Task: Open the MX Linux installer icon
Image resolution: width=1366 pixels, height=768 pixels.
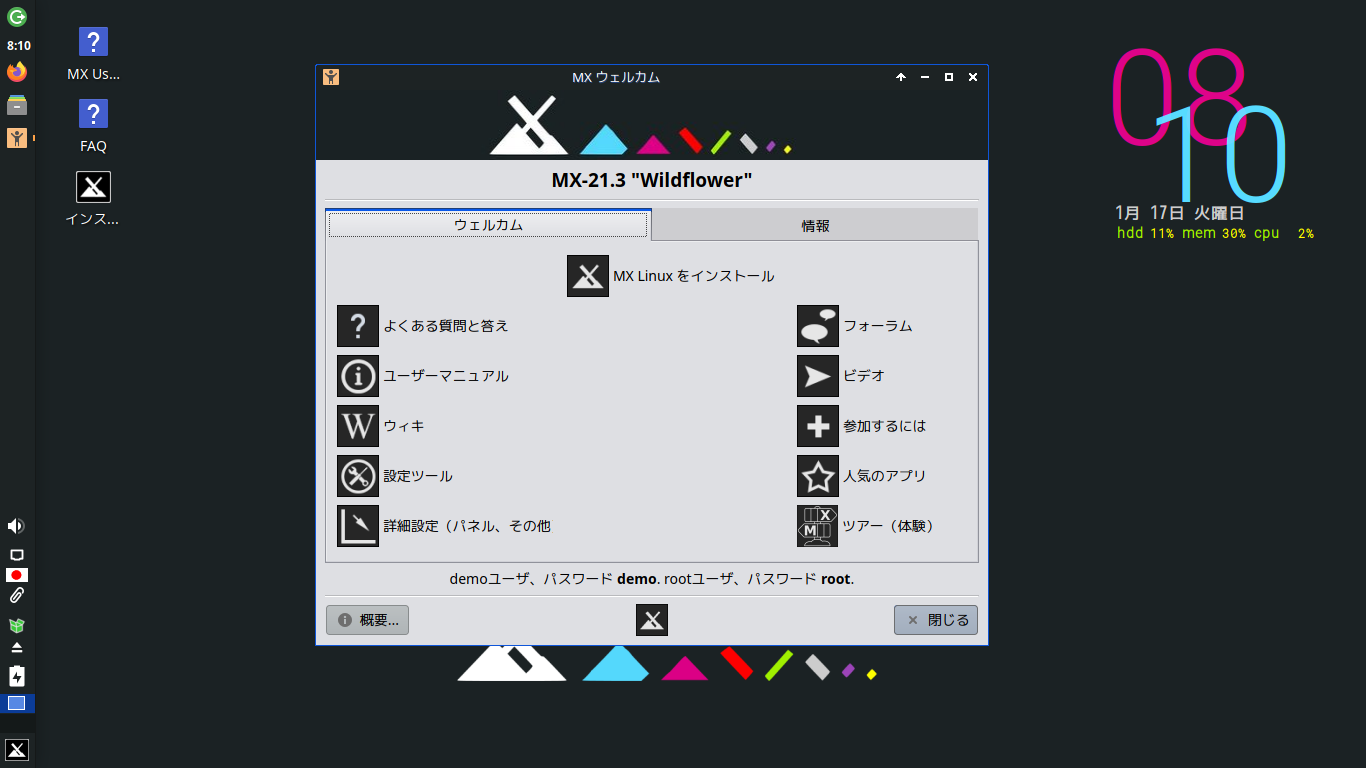Action: (x=588, y=276)
